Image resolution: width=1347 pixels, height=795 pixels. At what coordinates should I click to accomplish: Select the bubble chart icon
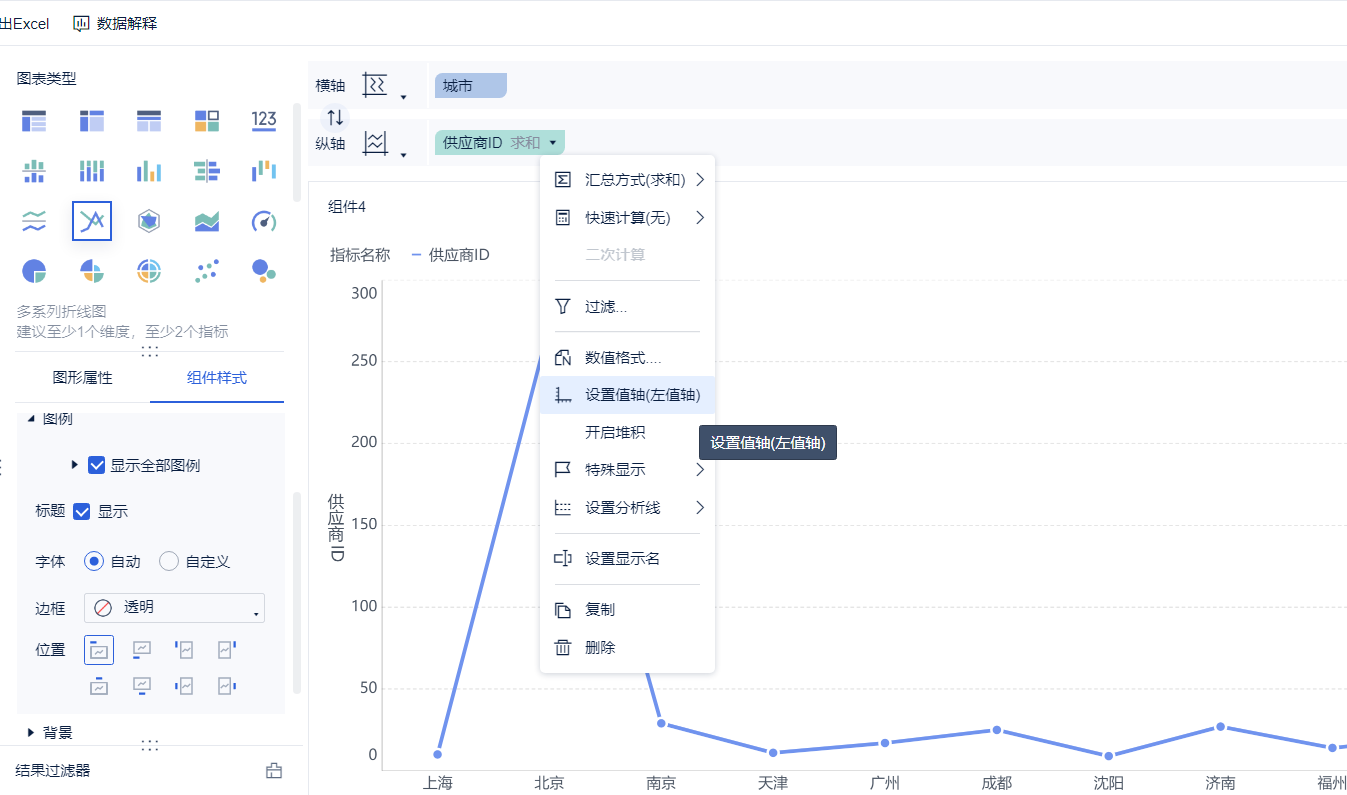tap(264, 270)
